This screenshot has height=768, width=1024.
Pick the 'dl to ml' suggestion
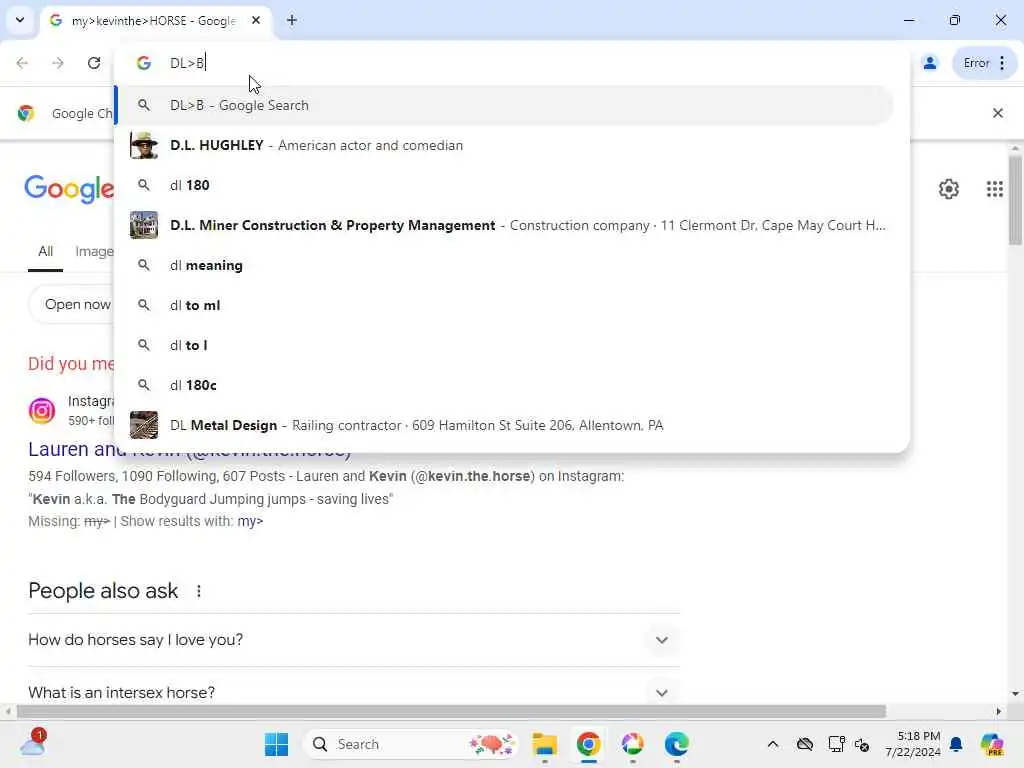(504, 305)
